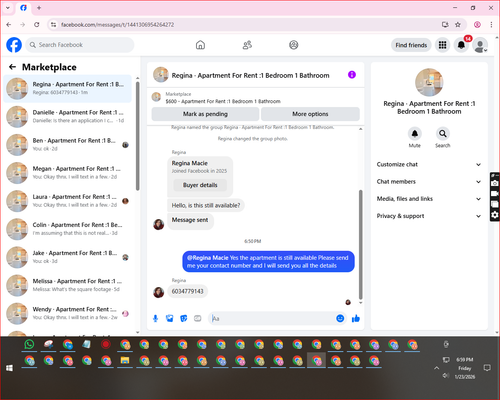Open a new browser tab
The width and height of the screenshot is (500, 400).
pos(39,8)
